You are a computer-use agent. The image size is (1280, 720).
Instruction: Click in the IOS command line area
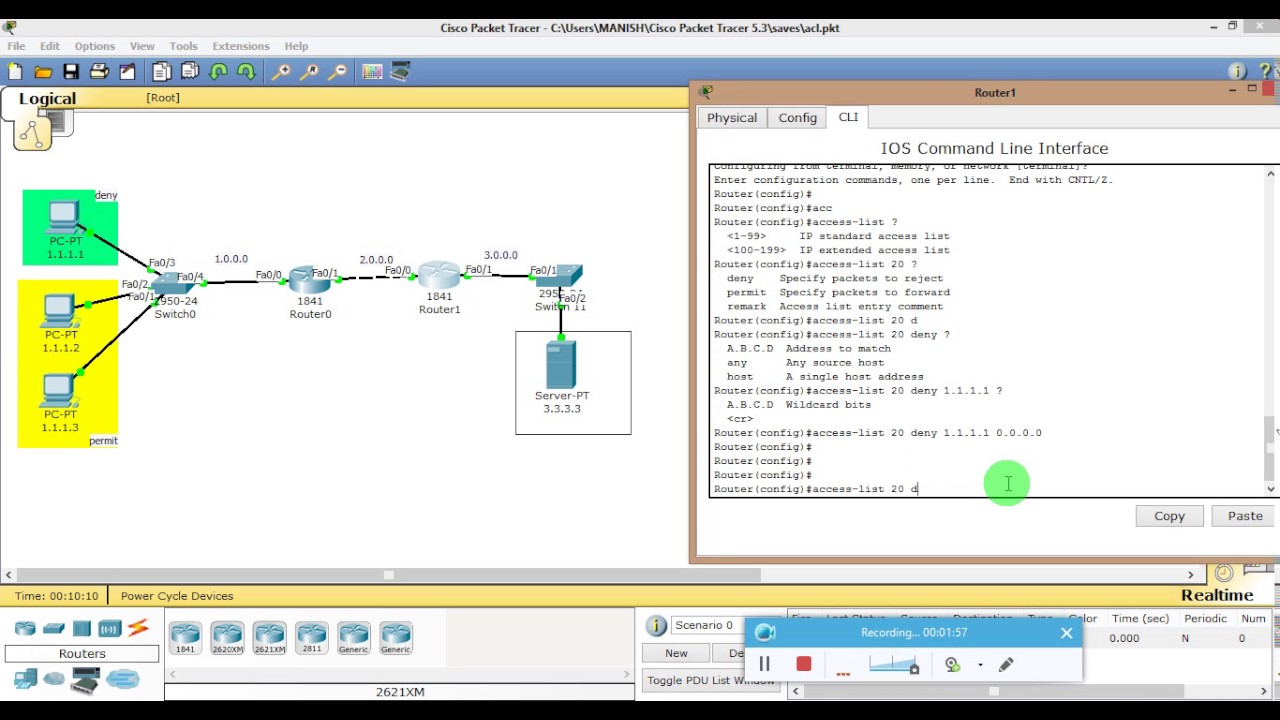(x=987, y=330)
